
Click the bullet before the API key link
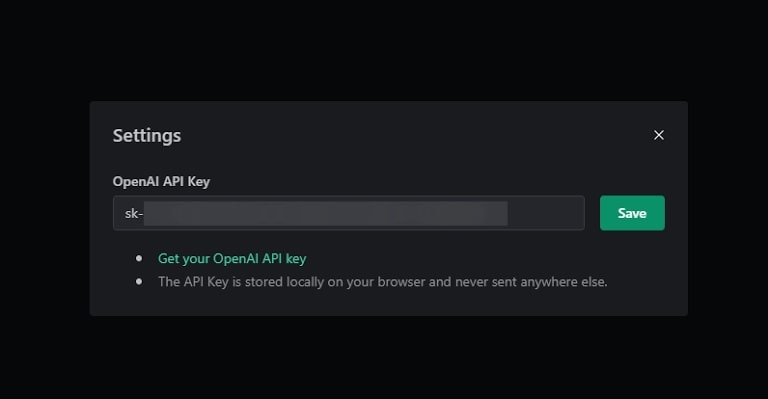pyautogui.click(x=139, y=258)
